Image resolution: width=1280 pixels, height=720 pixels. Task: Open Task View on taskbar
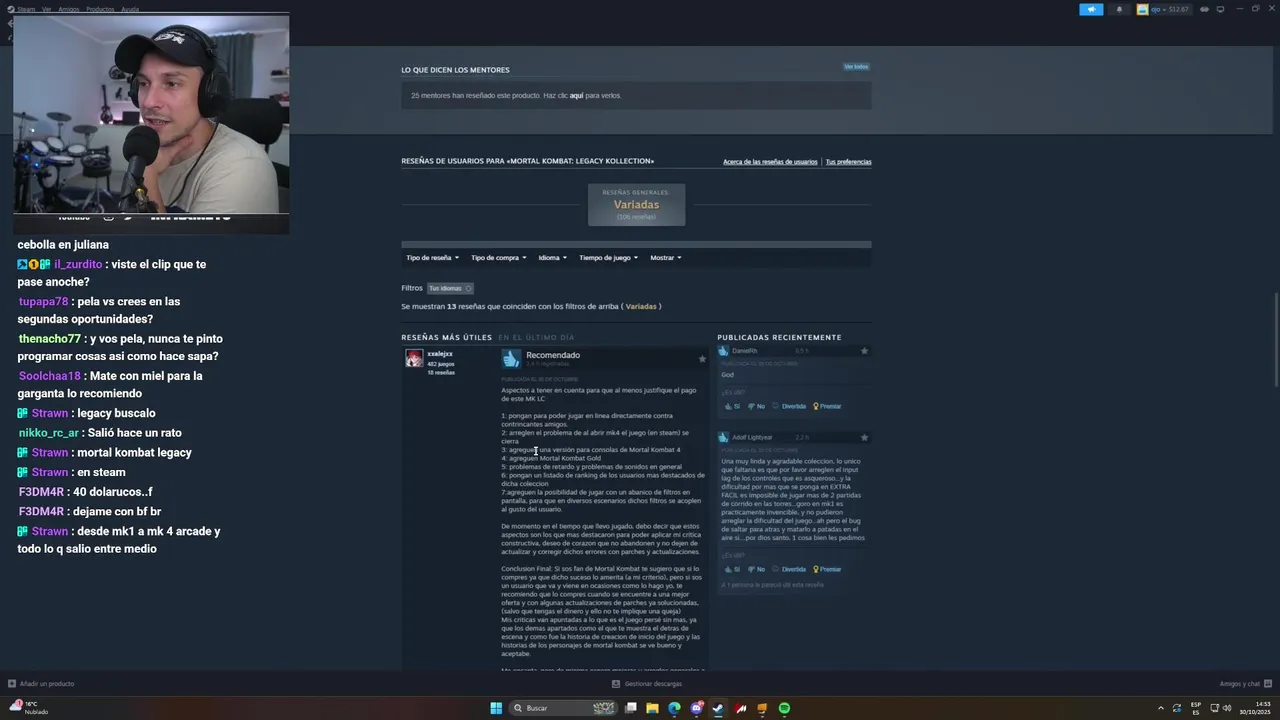click(x=631, y=708)
